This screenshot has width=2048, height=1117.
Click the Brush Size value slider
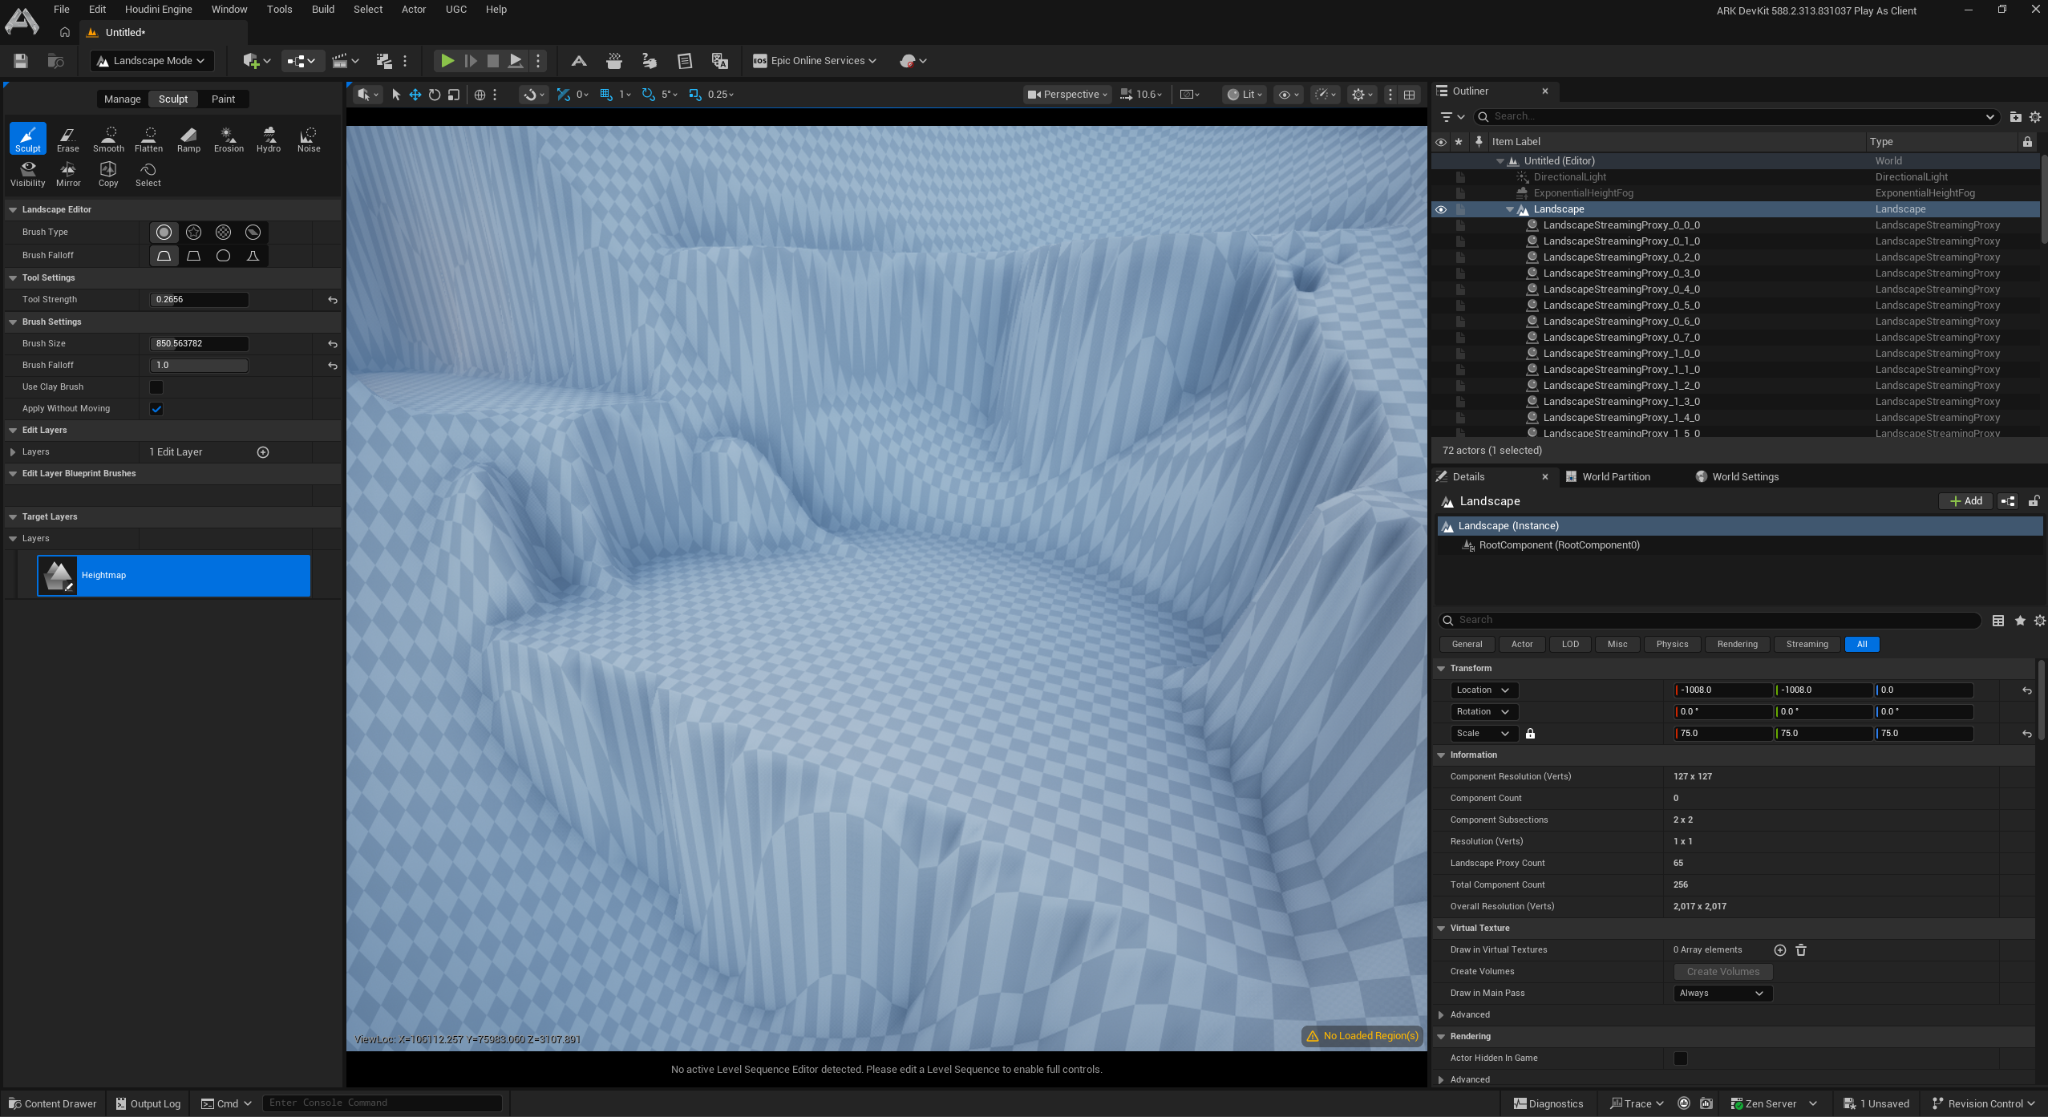point(200,344)
